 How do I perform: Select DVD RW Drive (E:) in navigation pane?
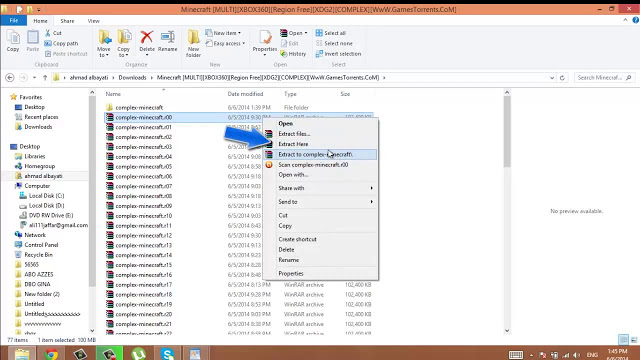click(x=51, y=216)
